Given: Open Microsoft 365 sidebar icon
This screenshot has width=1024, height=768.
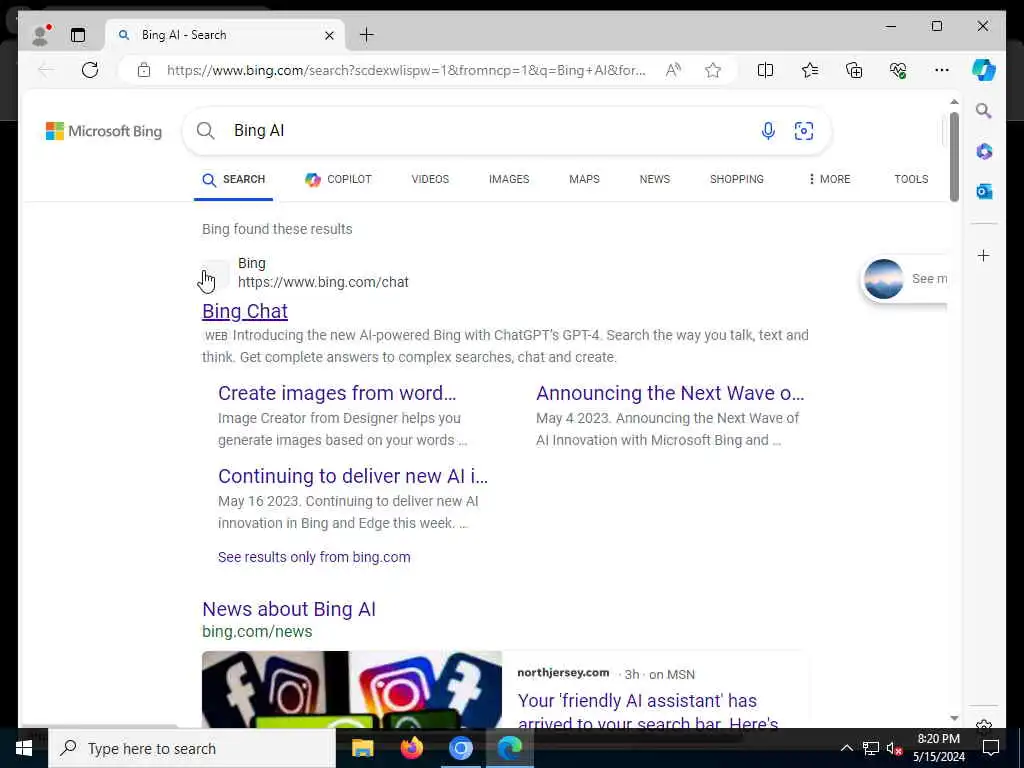Looking at the screenshot, I should pos(984,152).
